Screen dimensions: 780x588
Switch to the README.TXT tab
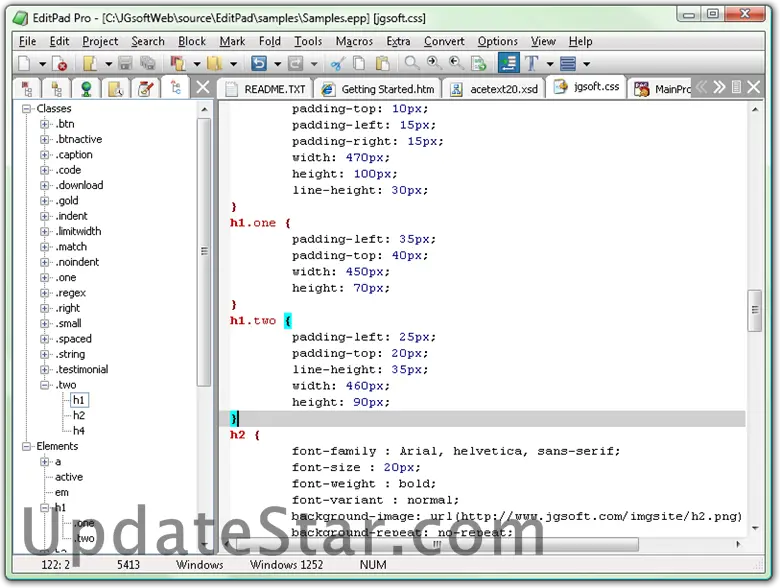[x=266, y=89]
